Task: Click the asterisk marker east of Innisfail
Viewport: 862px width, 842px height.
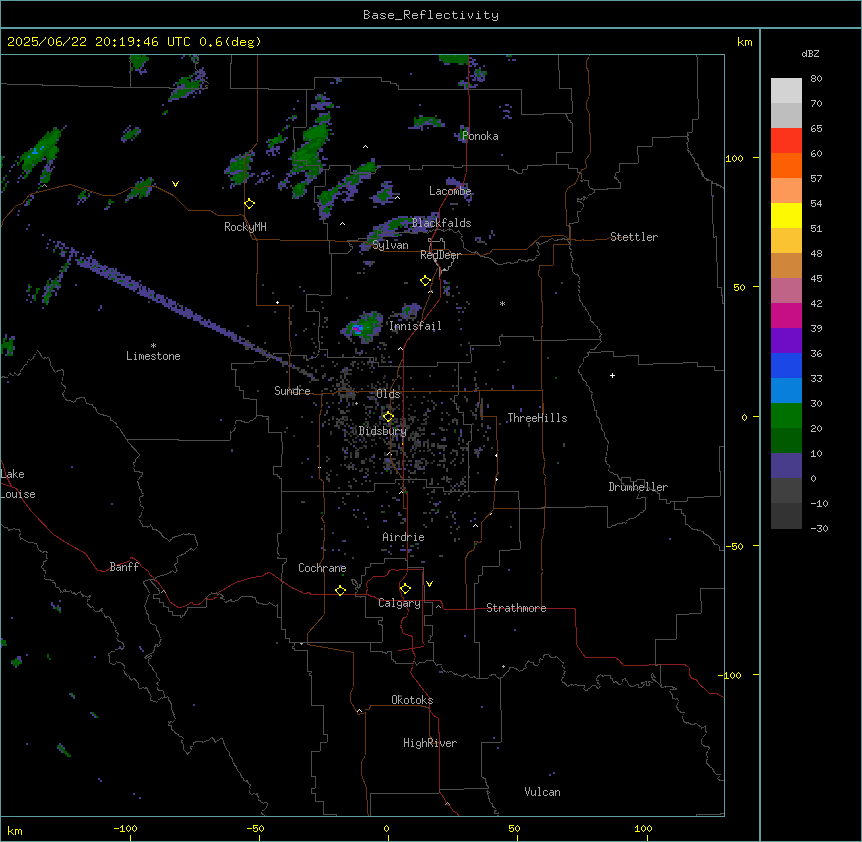Action: tap(502, 303)
